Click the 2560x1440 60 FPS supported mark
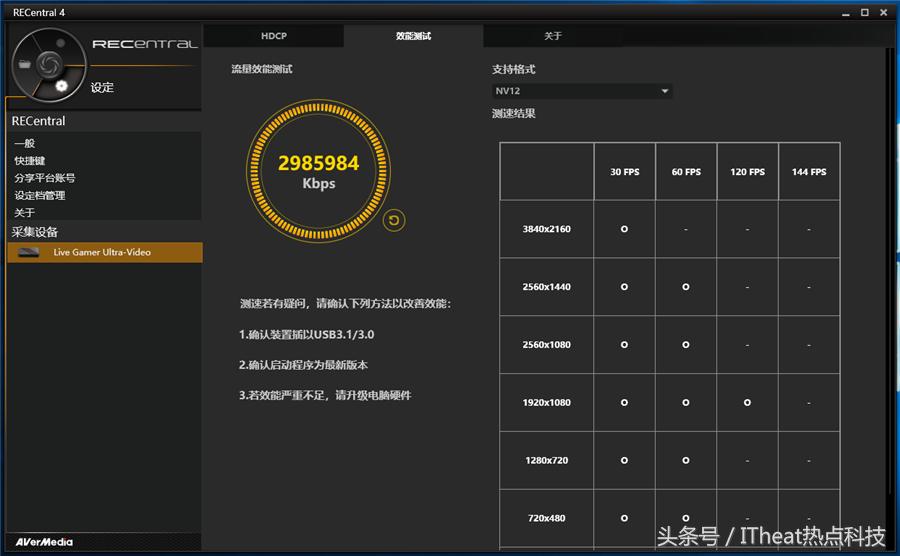Image resolution: width=900 pixels, height=556 pixels. point(685,287)
